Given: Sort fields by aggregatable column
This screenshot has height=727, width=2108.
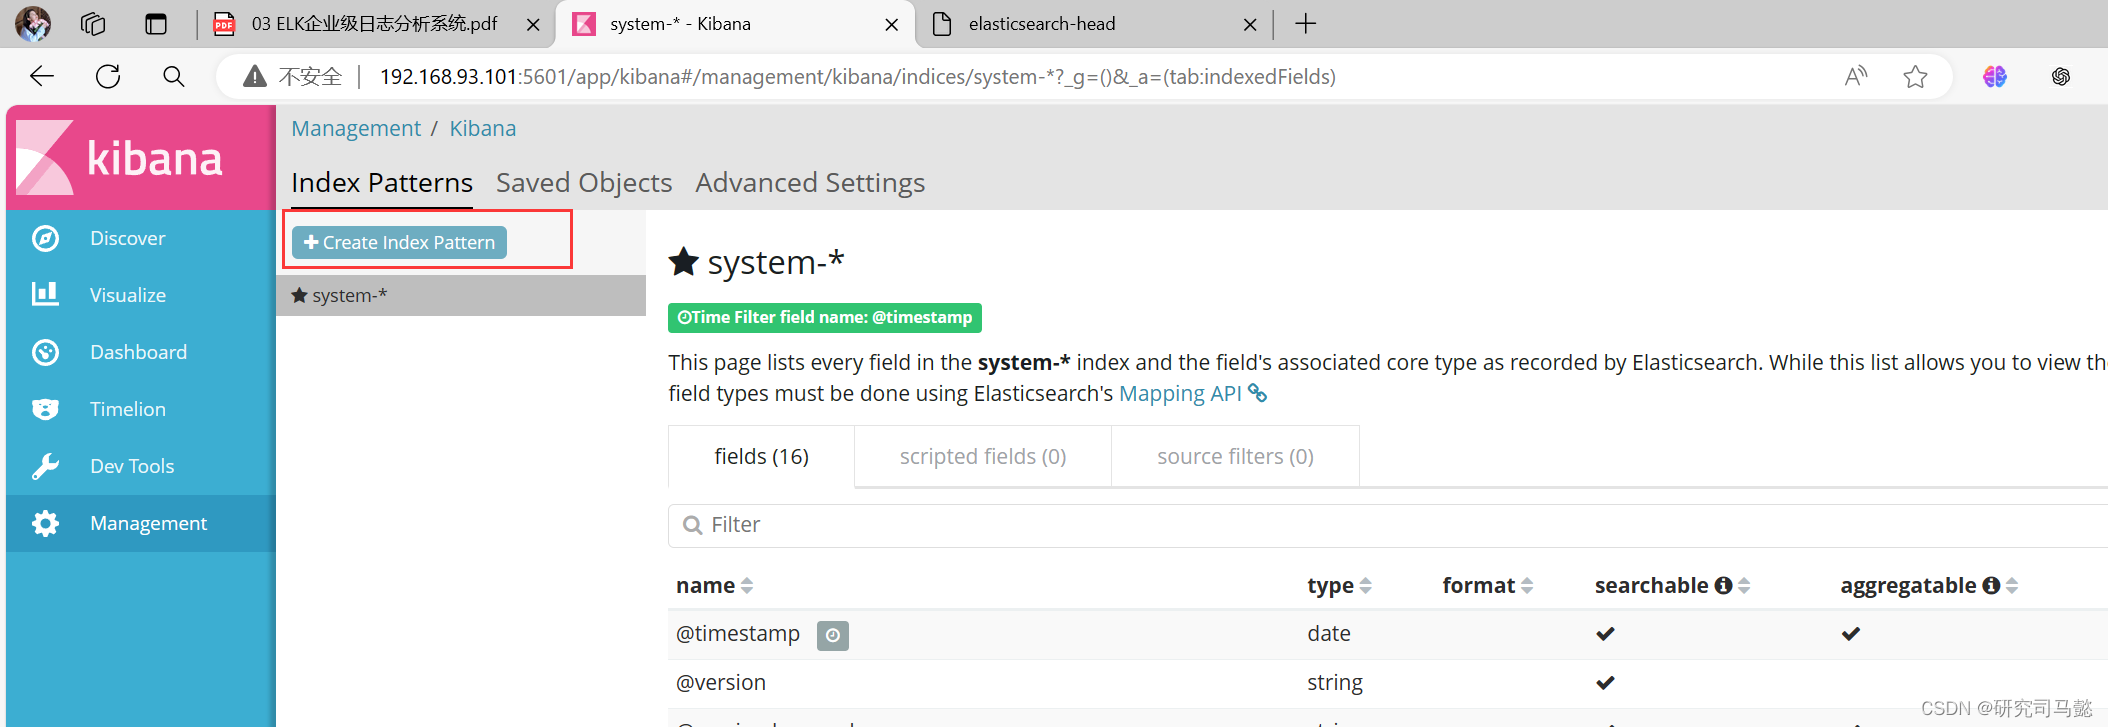Looking at the screenshot, I should pos(2012,585).
